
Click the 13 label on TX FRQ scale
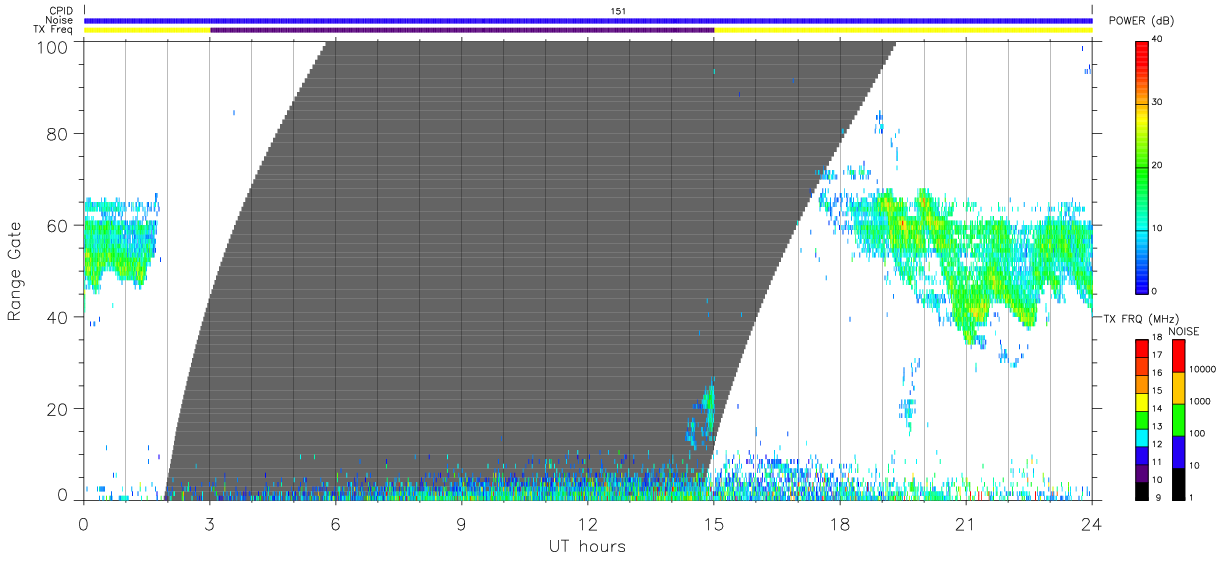pyautogui.click(x=1158, y=427)
